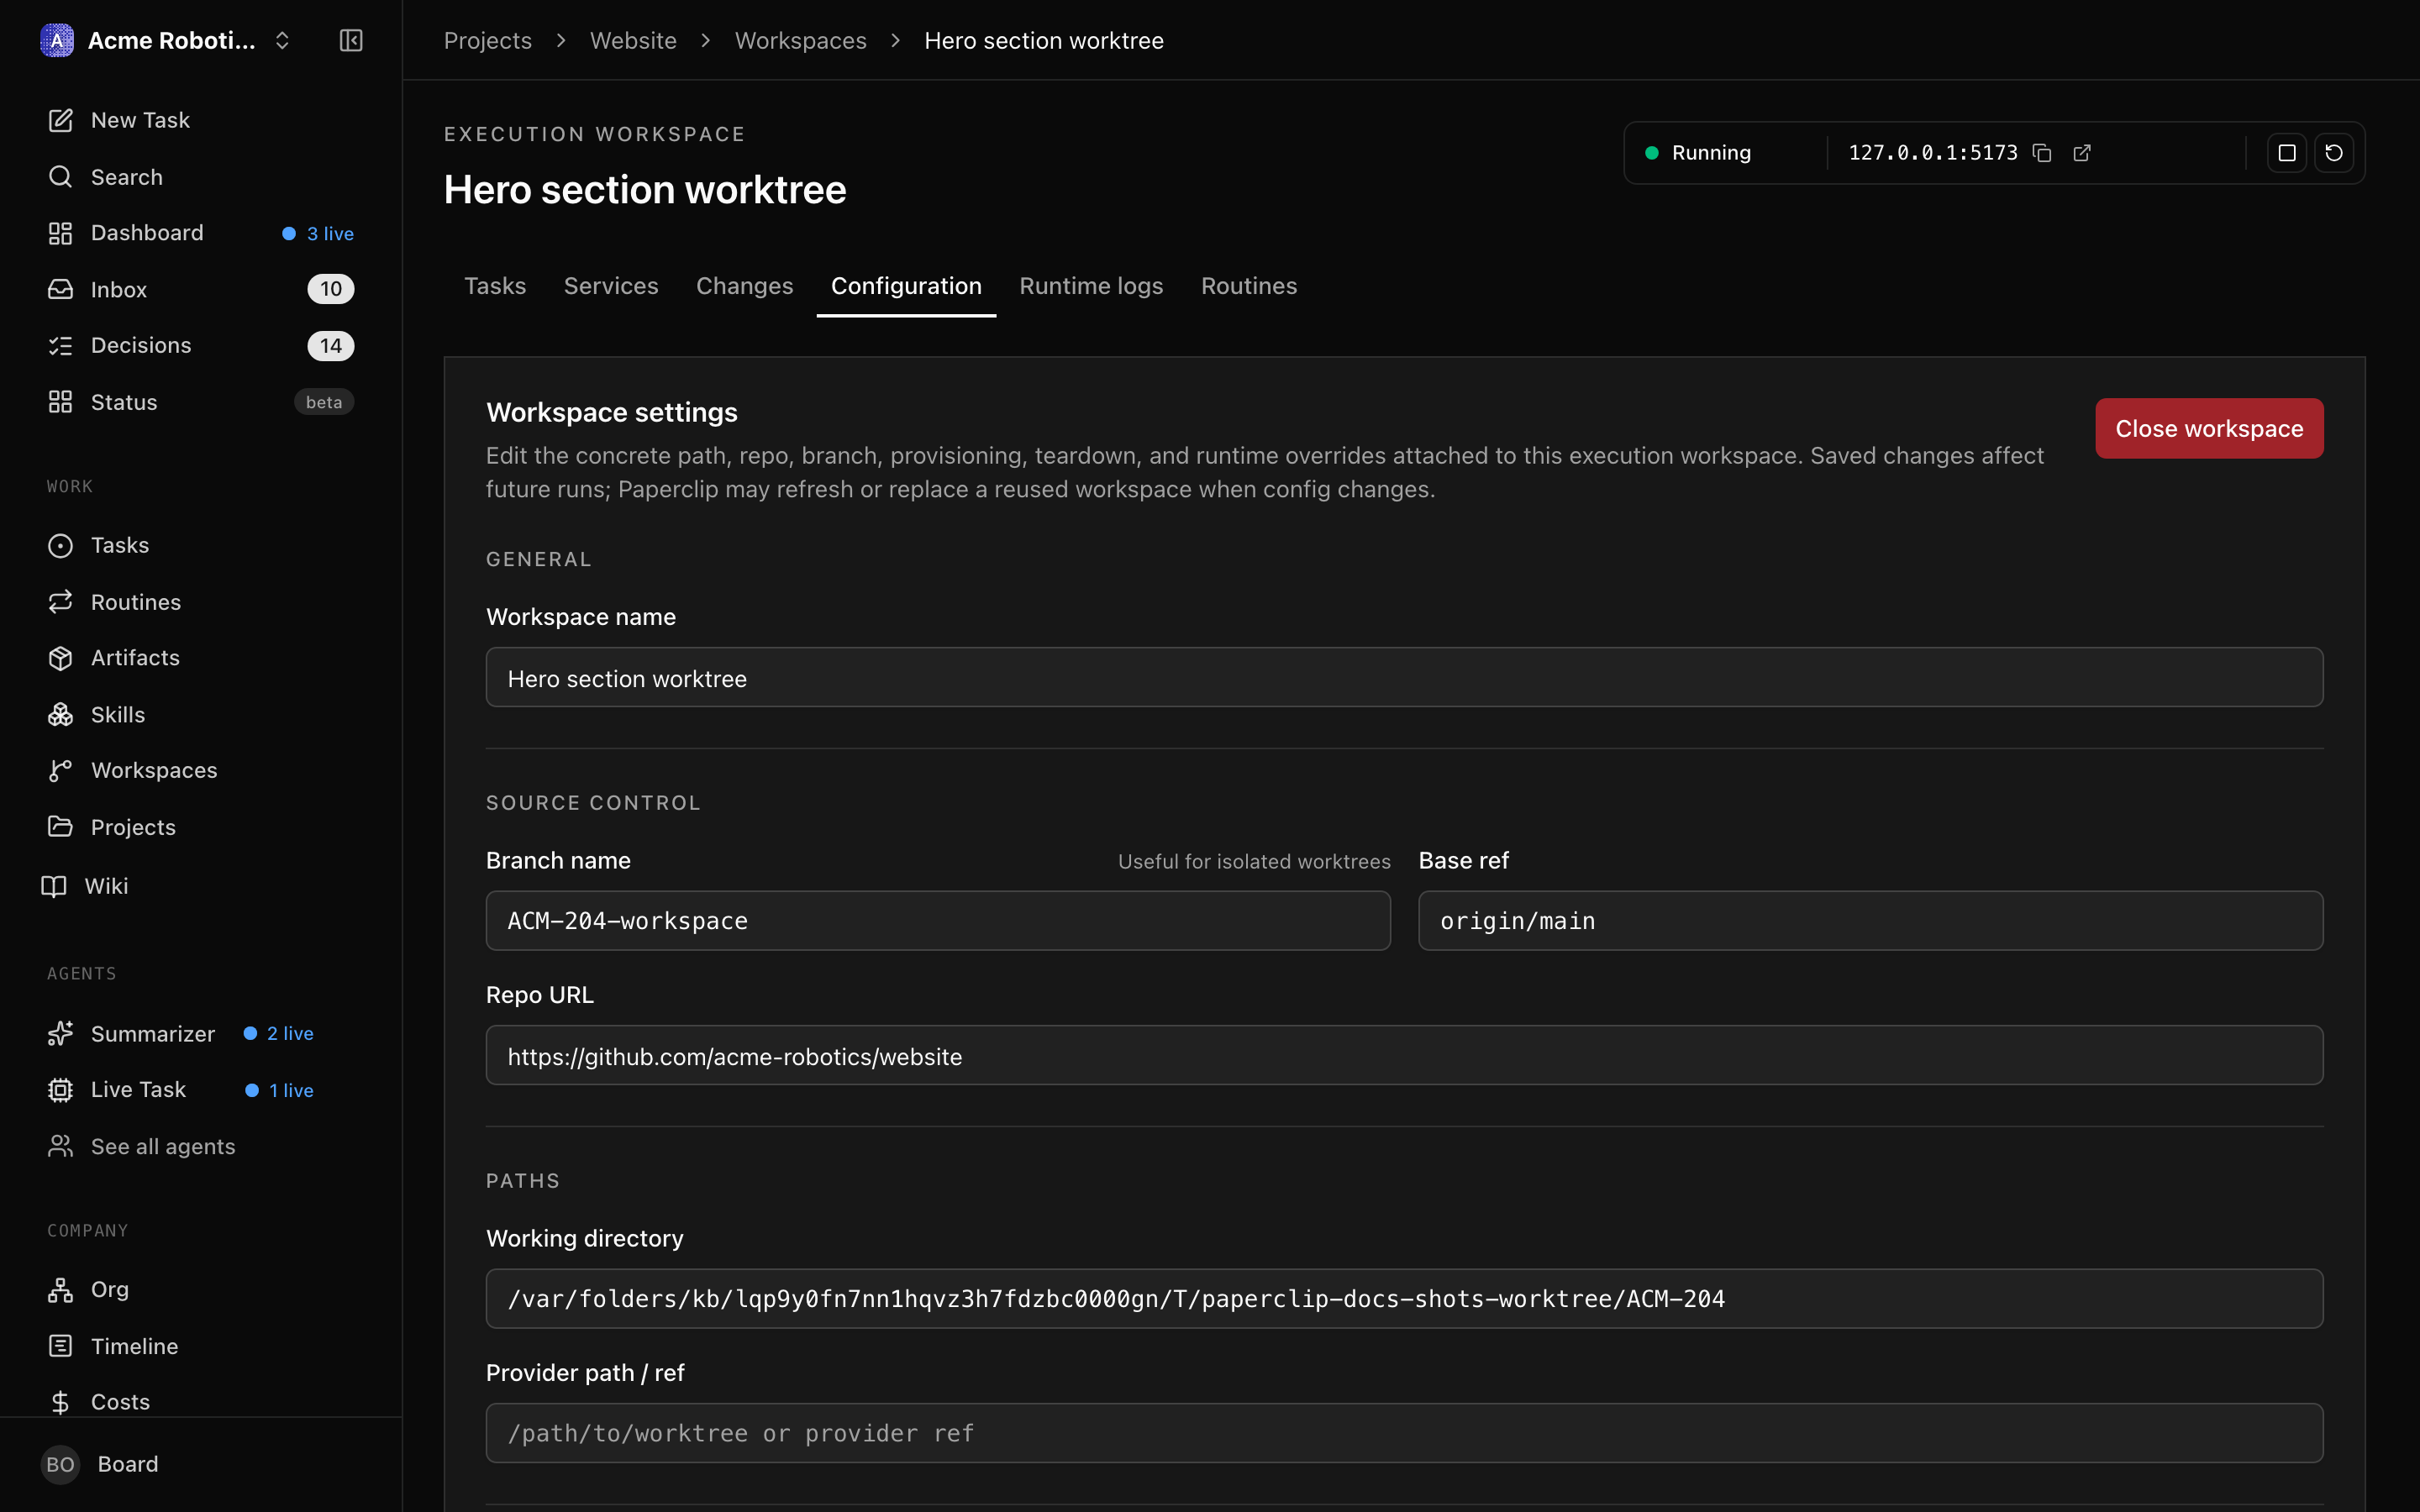Click the Inbox tray icon
2420x1512 pixels.
pos(60,289)
